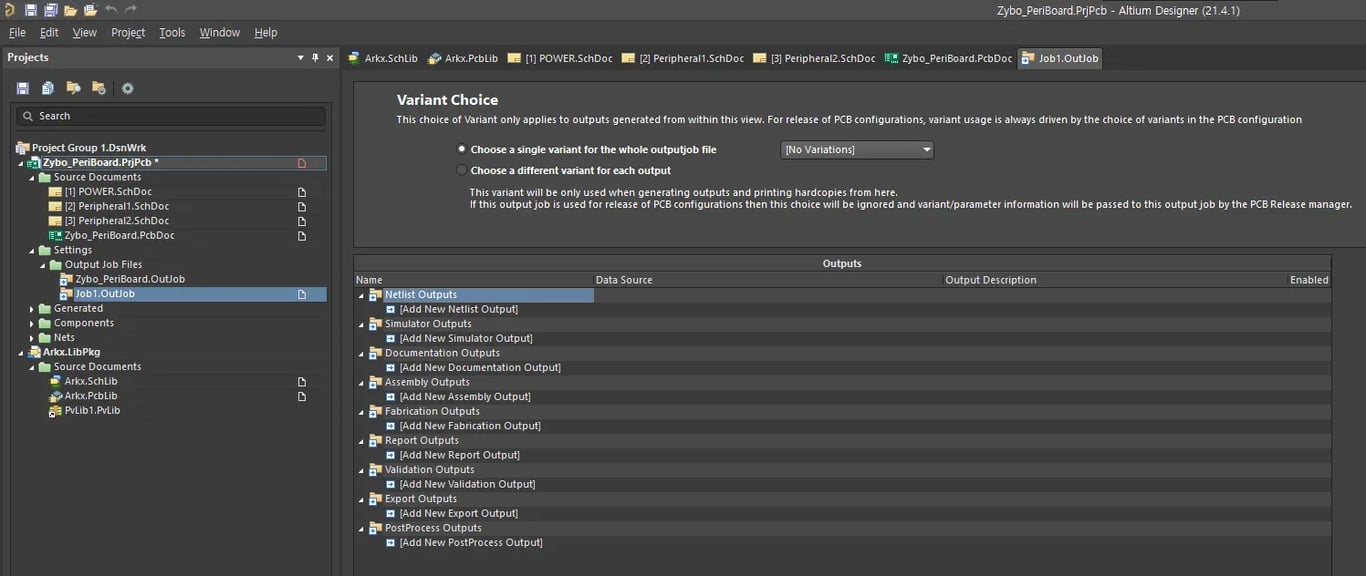Expand the Nets folder

click(32, 338)
